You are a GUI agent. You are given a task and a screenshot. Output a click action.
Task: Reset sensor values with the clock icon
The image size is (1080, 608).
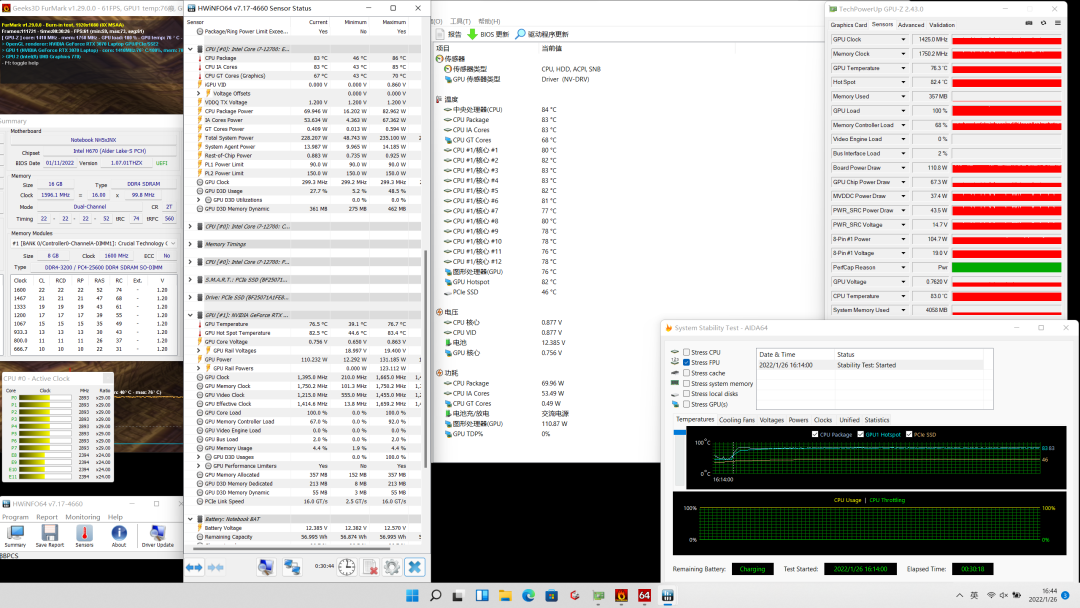[346, 567]
